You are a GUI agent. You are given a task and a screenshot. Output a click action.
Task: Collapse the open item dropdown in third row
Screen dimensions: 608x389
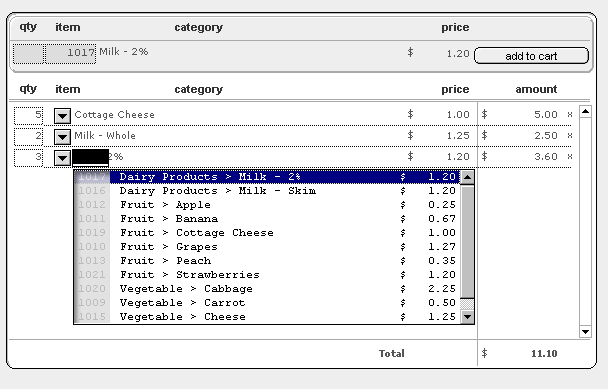pos(62,158)
